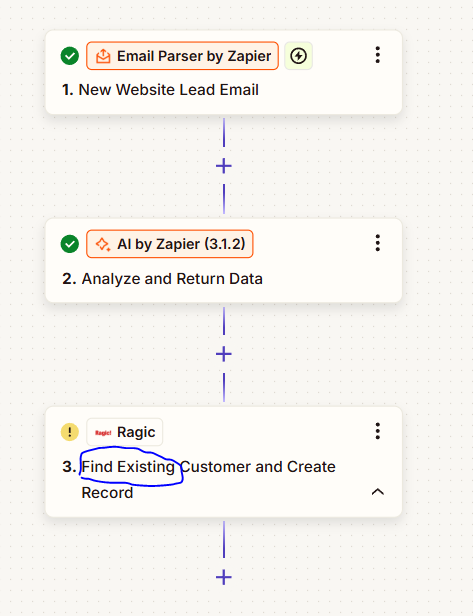This screenshot has height=616, width=473.
Task: Select the AI by Zapier (3.1.2) badge
Action: [170, 244]
